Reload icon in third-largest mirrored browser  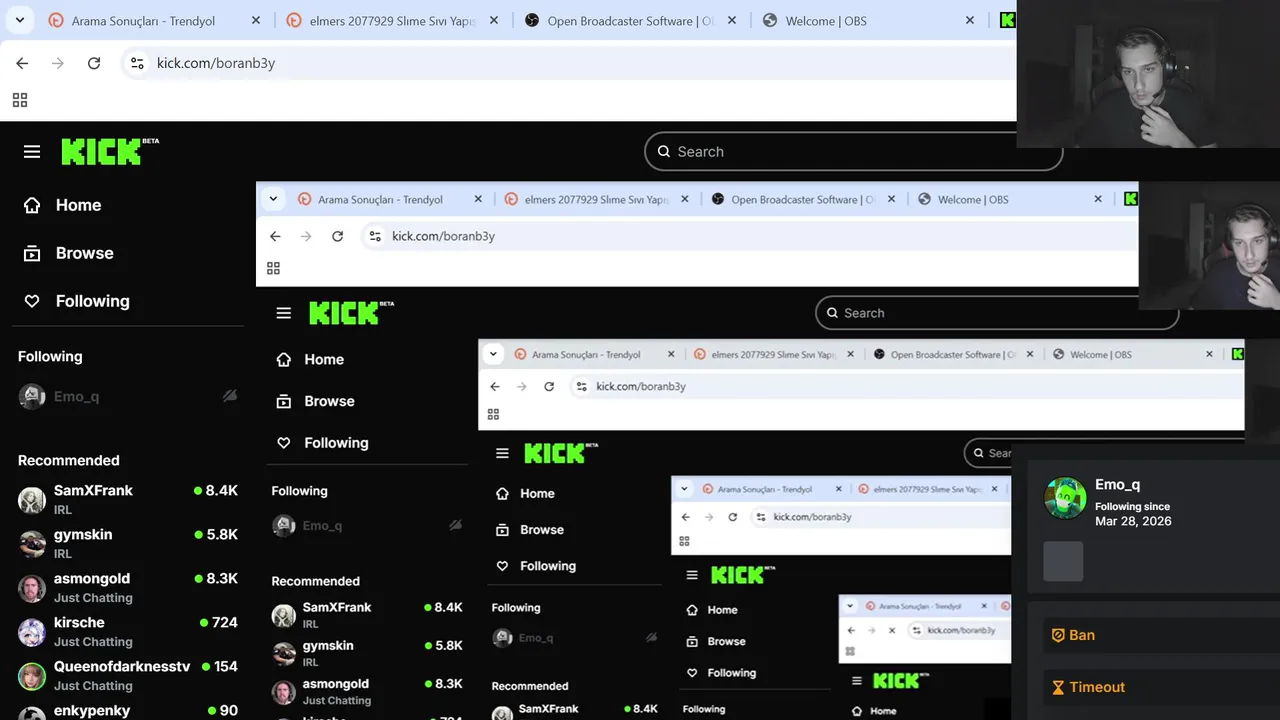tap(549, 386)
